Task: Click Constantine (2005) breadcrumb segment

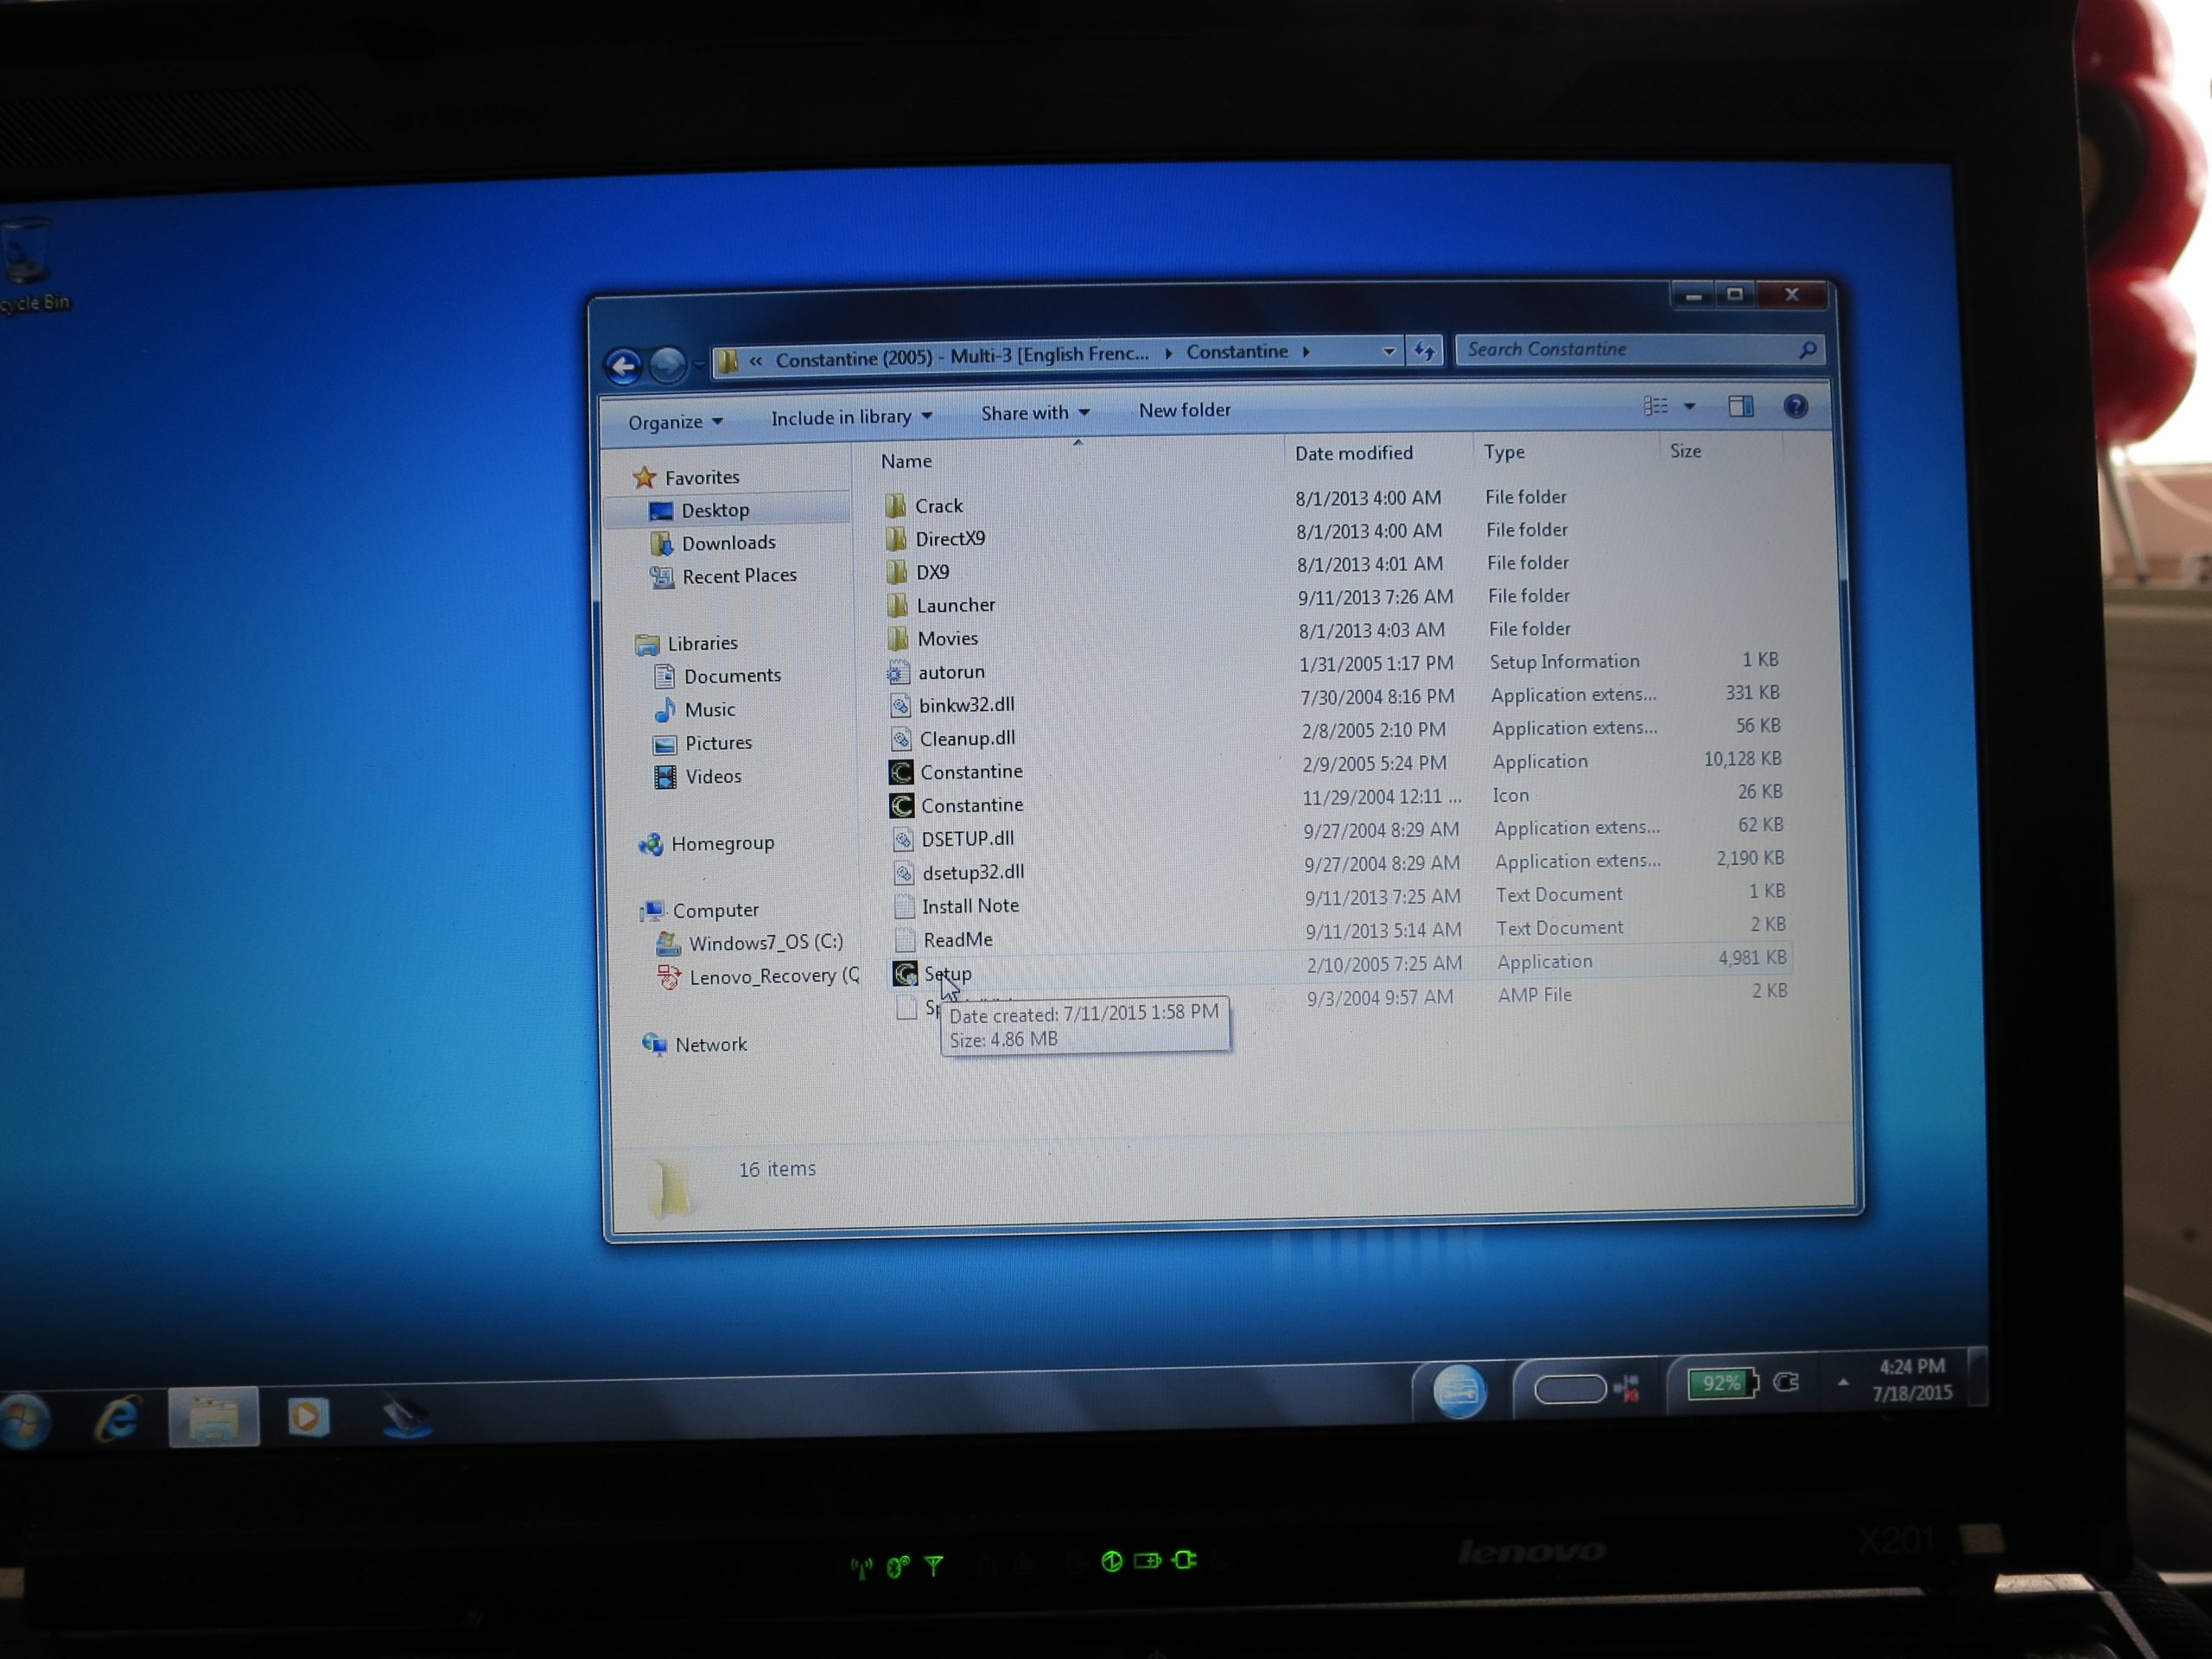Action: (961, 356)
